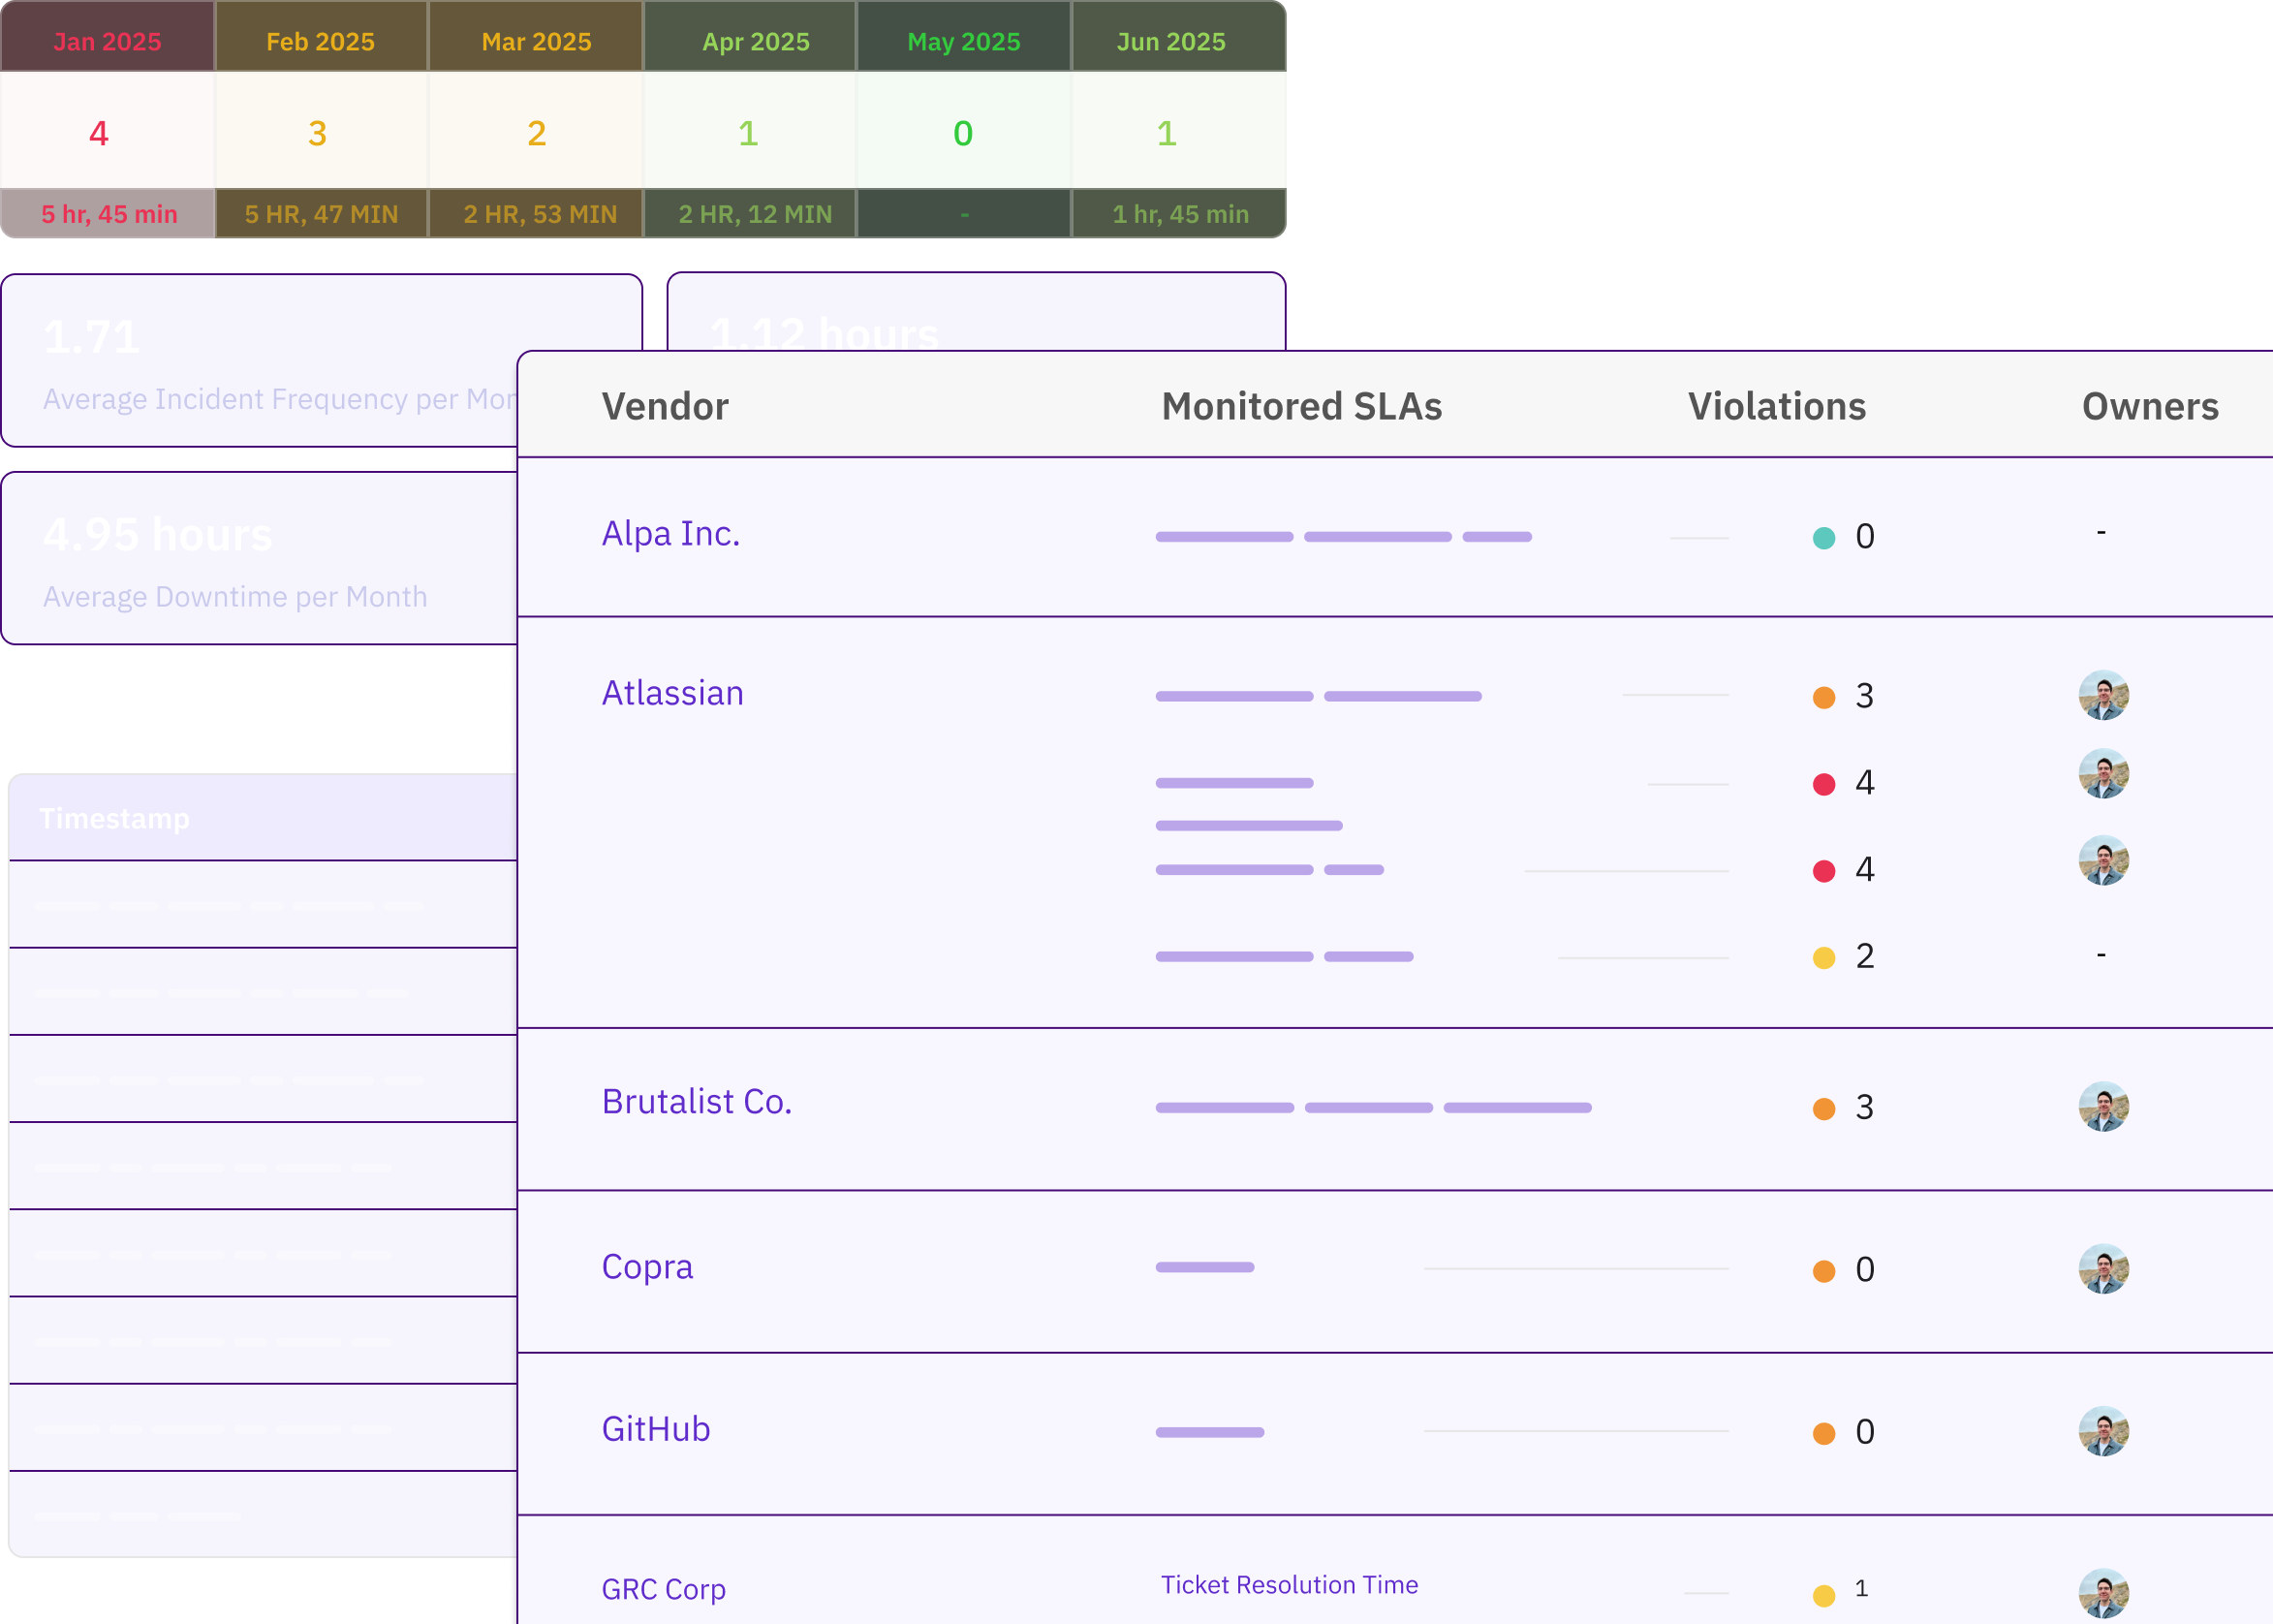The image size is (2273, 1624).
Task: Open the Atlassian vendor link
Action: click(672, 693)
